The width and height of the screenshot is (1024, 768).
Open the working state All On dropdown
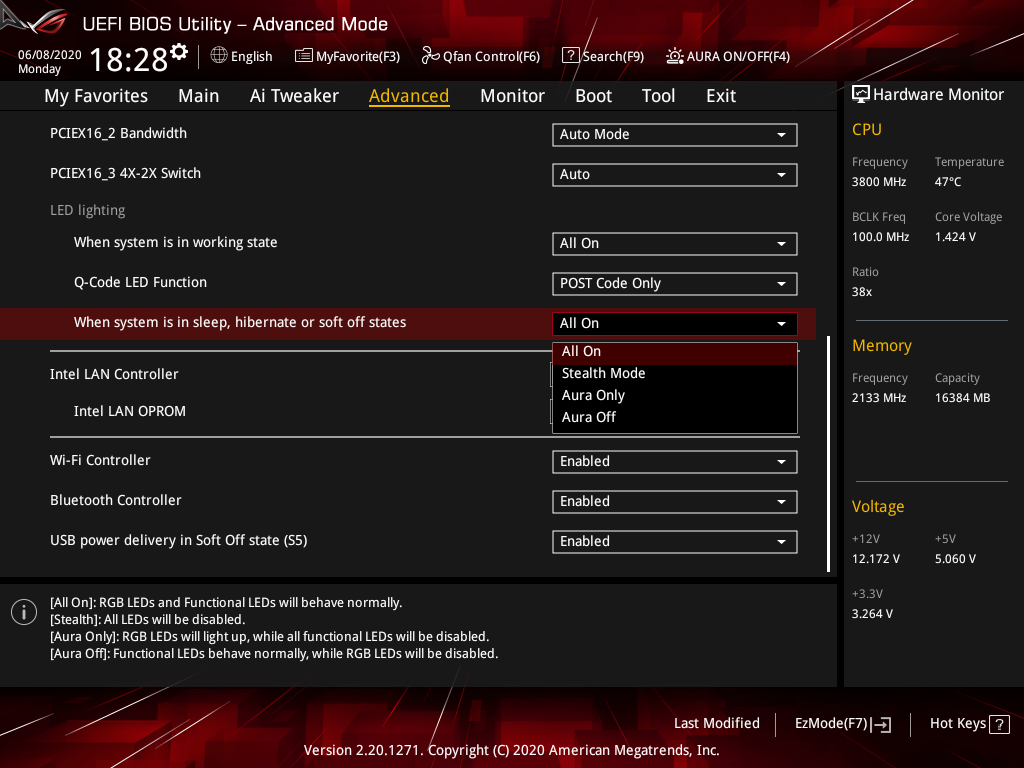coord(675,244)
